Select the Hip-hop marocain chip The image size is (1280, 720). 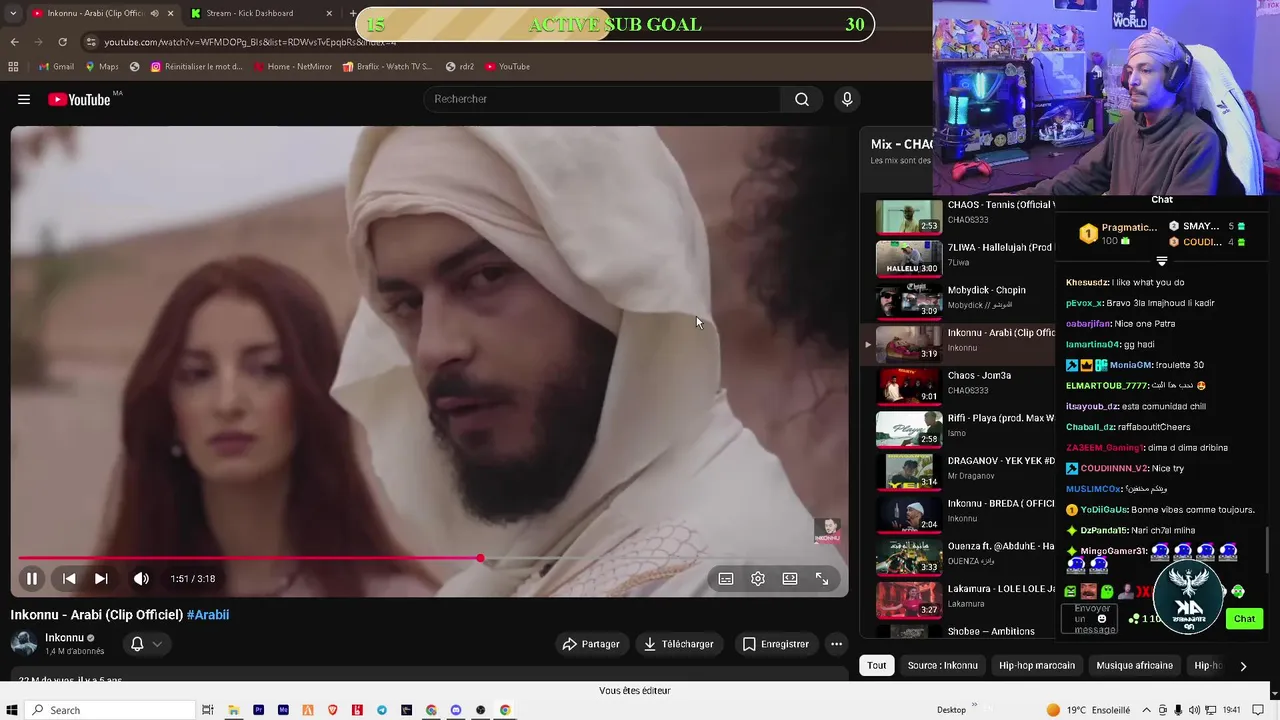click(x=1037, y=665)
